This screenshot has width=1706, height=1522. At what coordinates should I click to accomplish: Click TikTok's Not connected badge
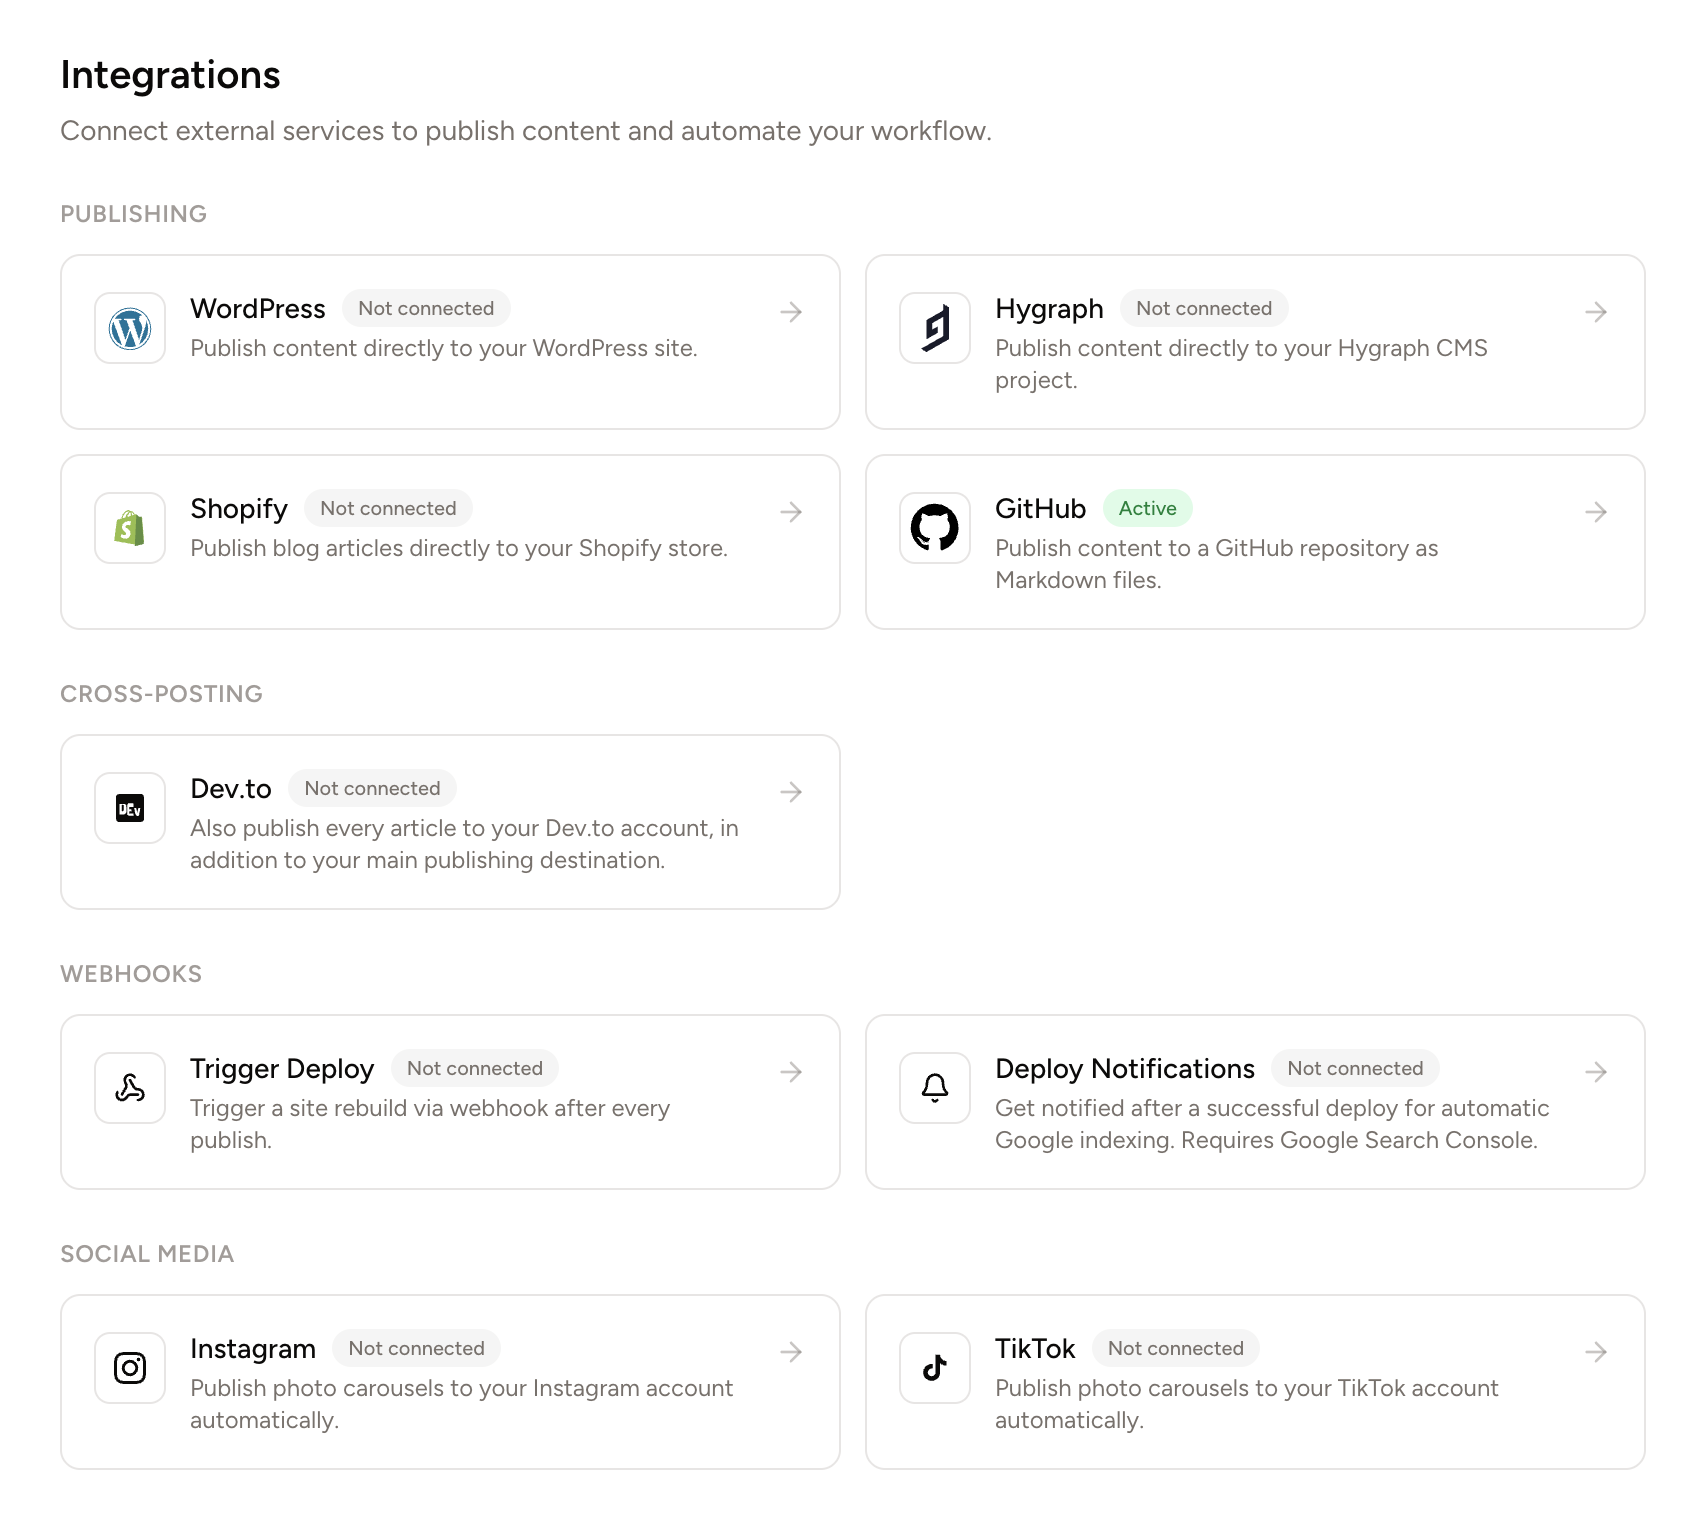pyautogui.click(x=1176, y=1348)
